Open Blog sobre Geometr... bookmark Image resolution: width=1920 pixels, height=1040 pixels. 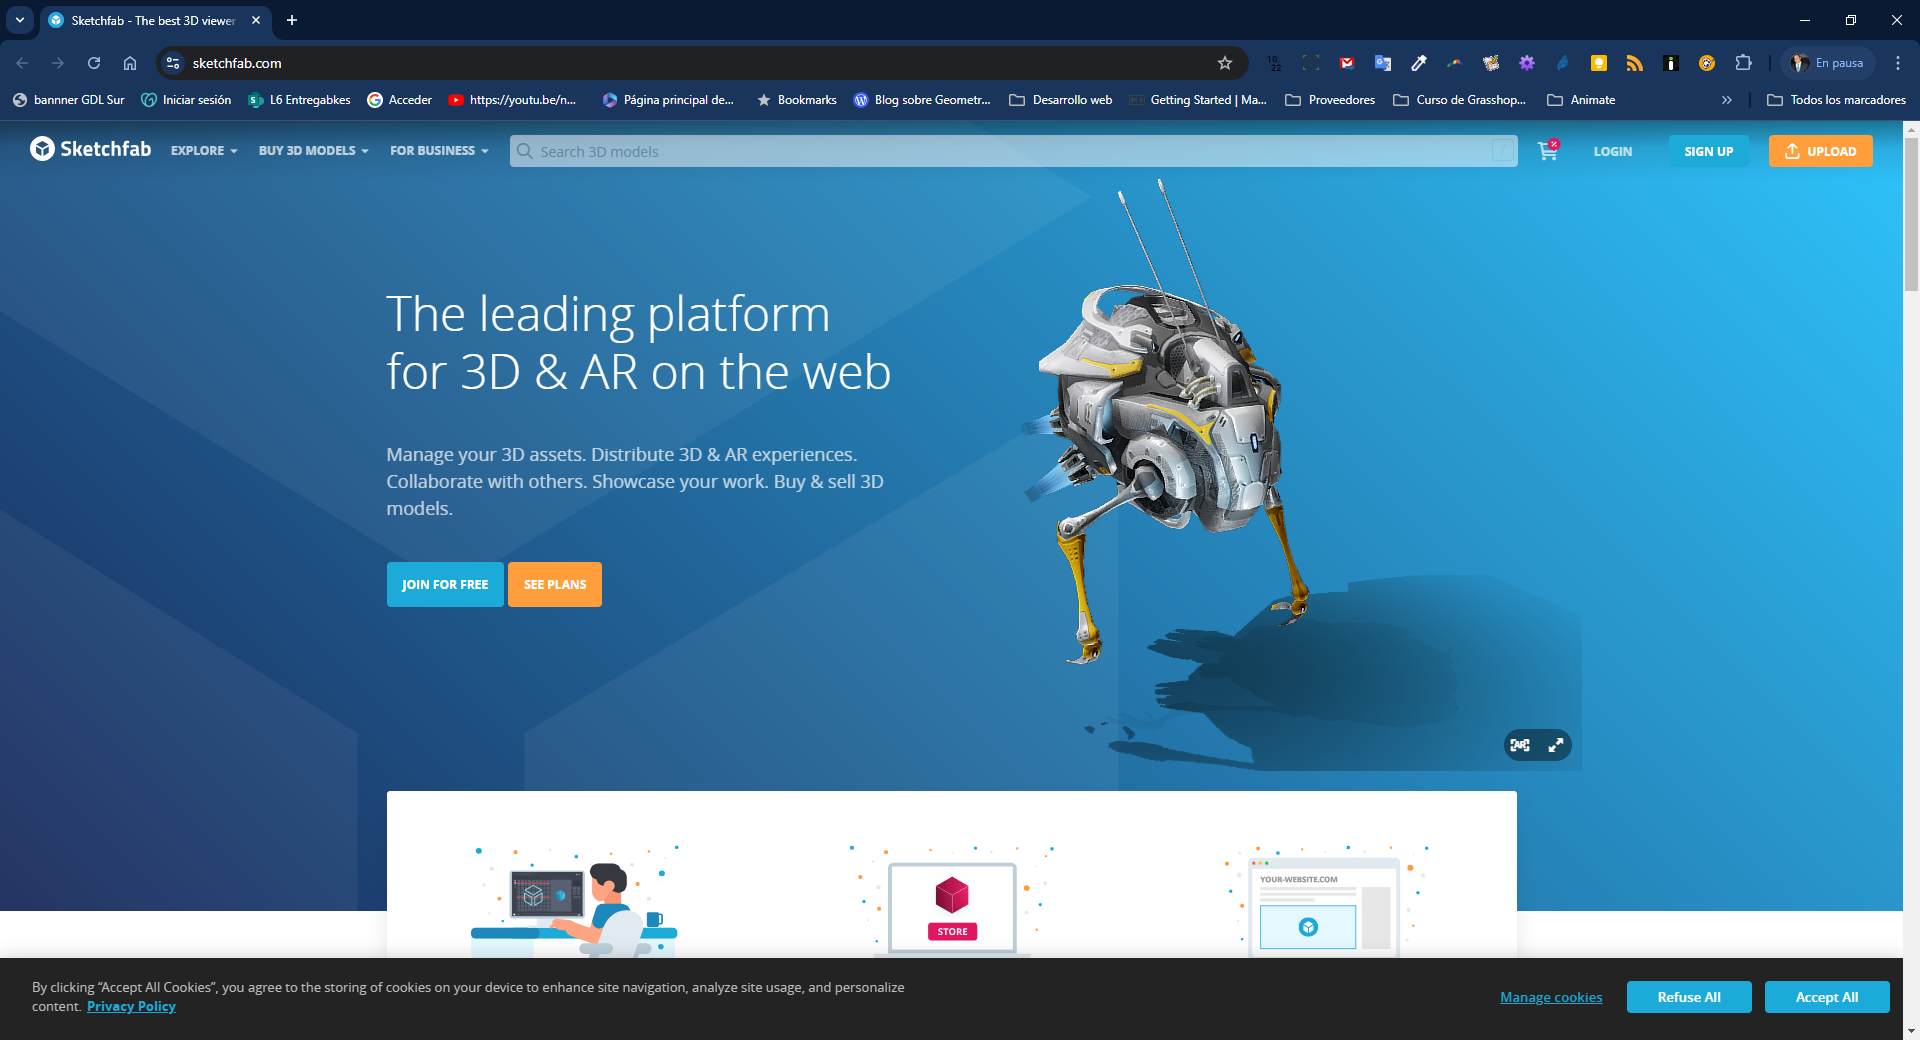[x=922, y=100]
